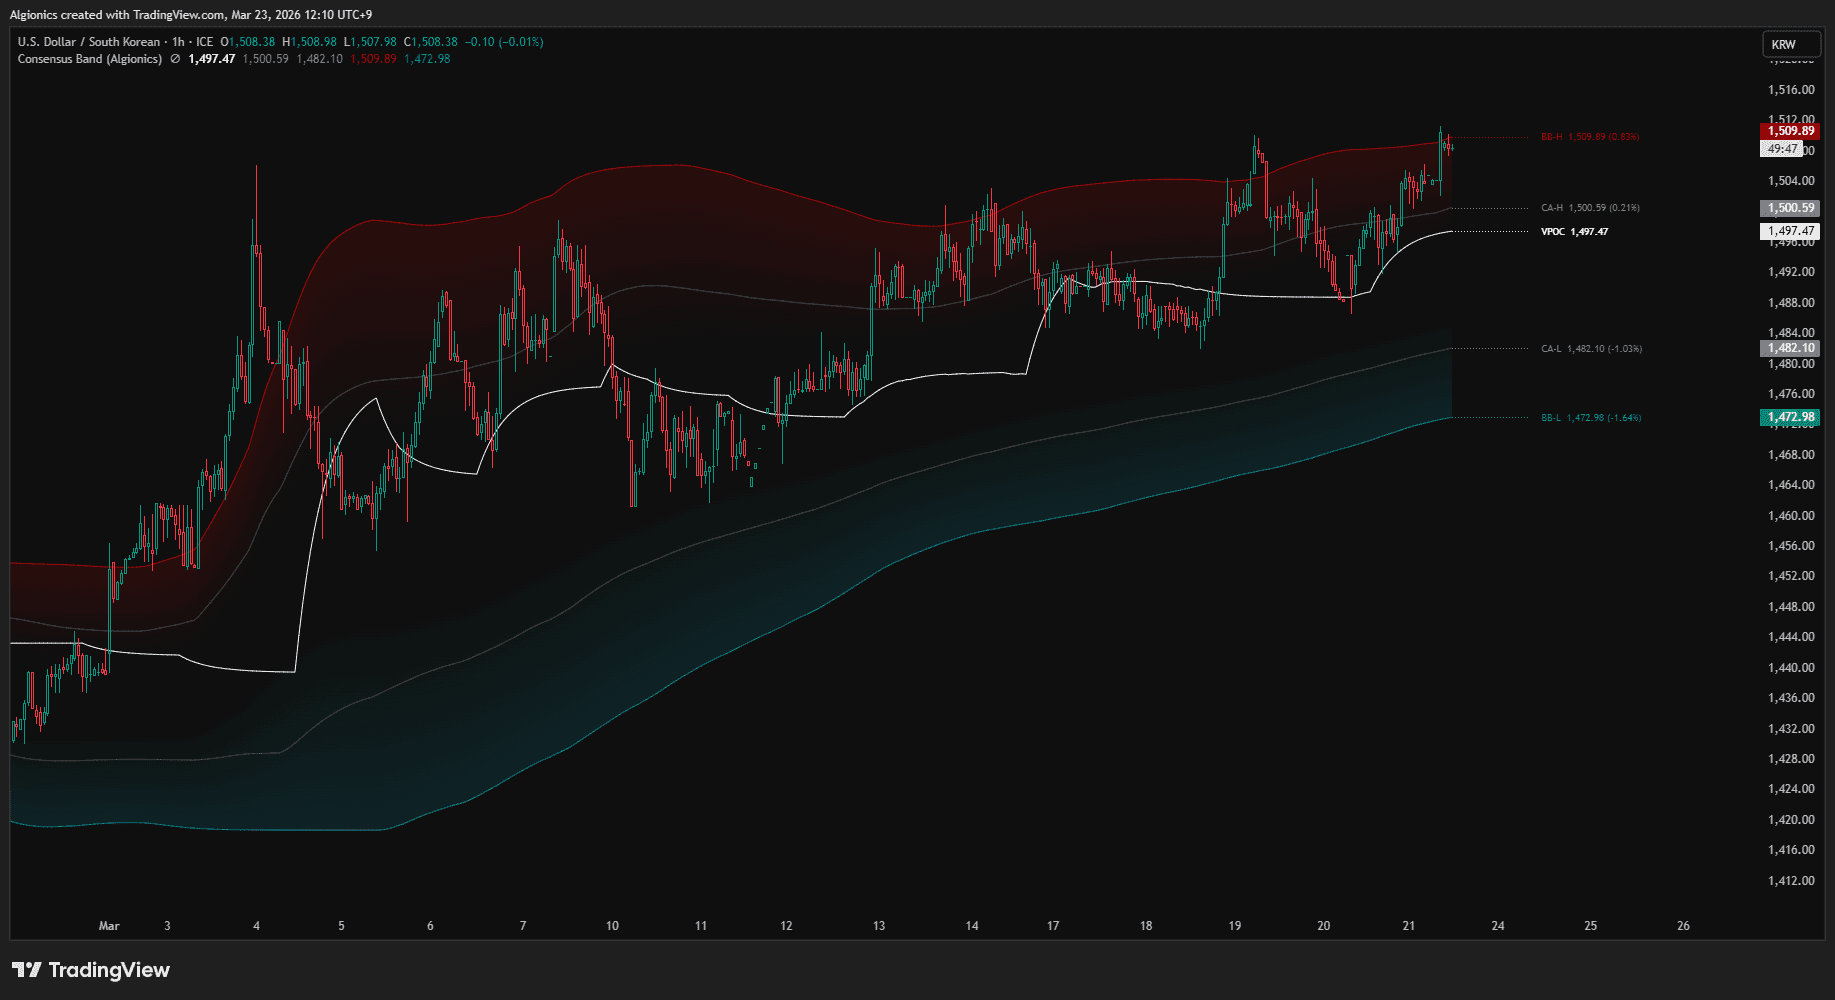Click the BB-L 1,472.98 (-1.64%) chart label
The width and height of the screenshot is (1835, 1000).
click(1591, 418)
